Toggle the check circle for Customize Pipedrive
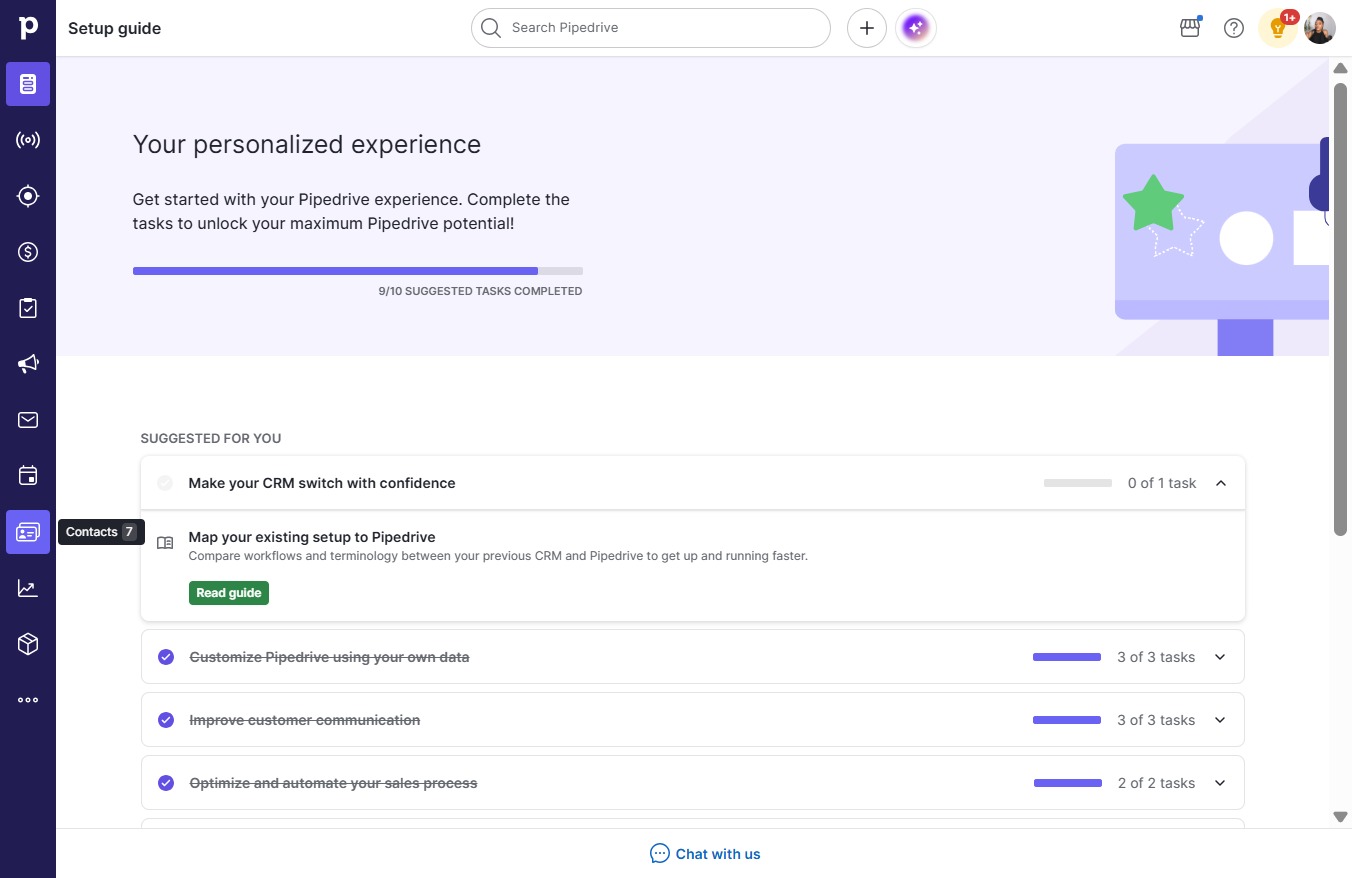The height and width of the screenshot is (878, 1352). (166, 657)
